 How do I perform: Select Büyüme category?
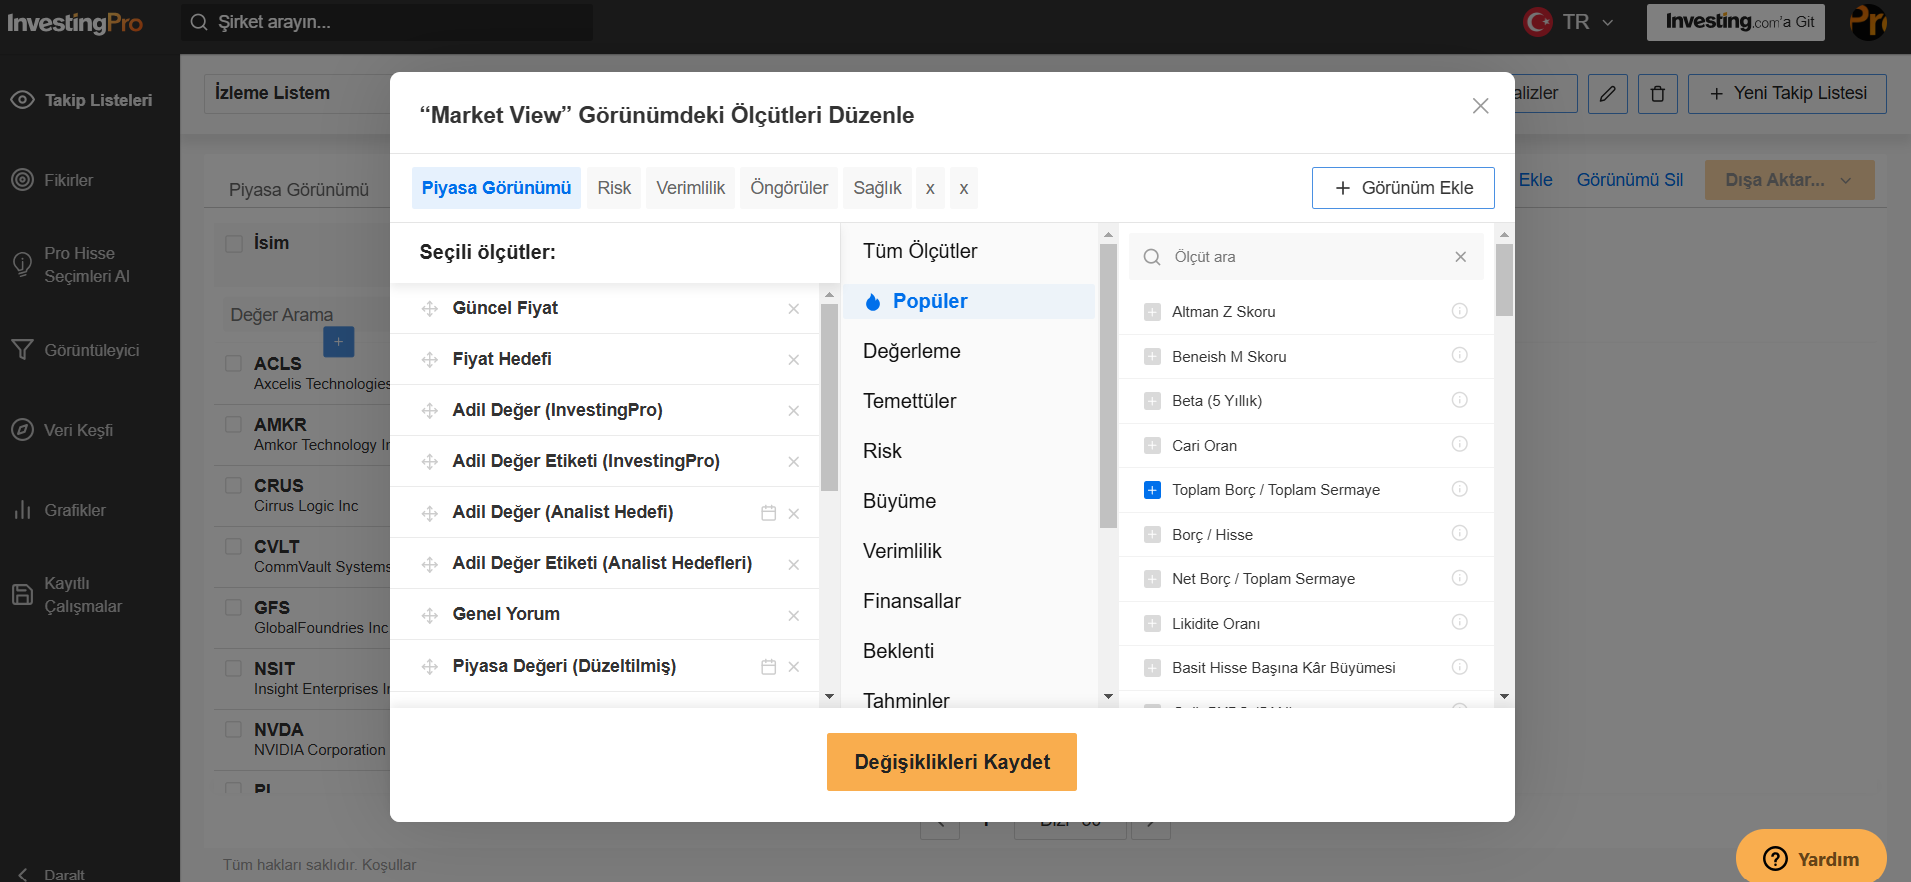pyautogui.click(x=900, y=501)
